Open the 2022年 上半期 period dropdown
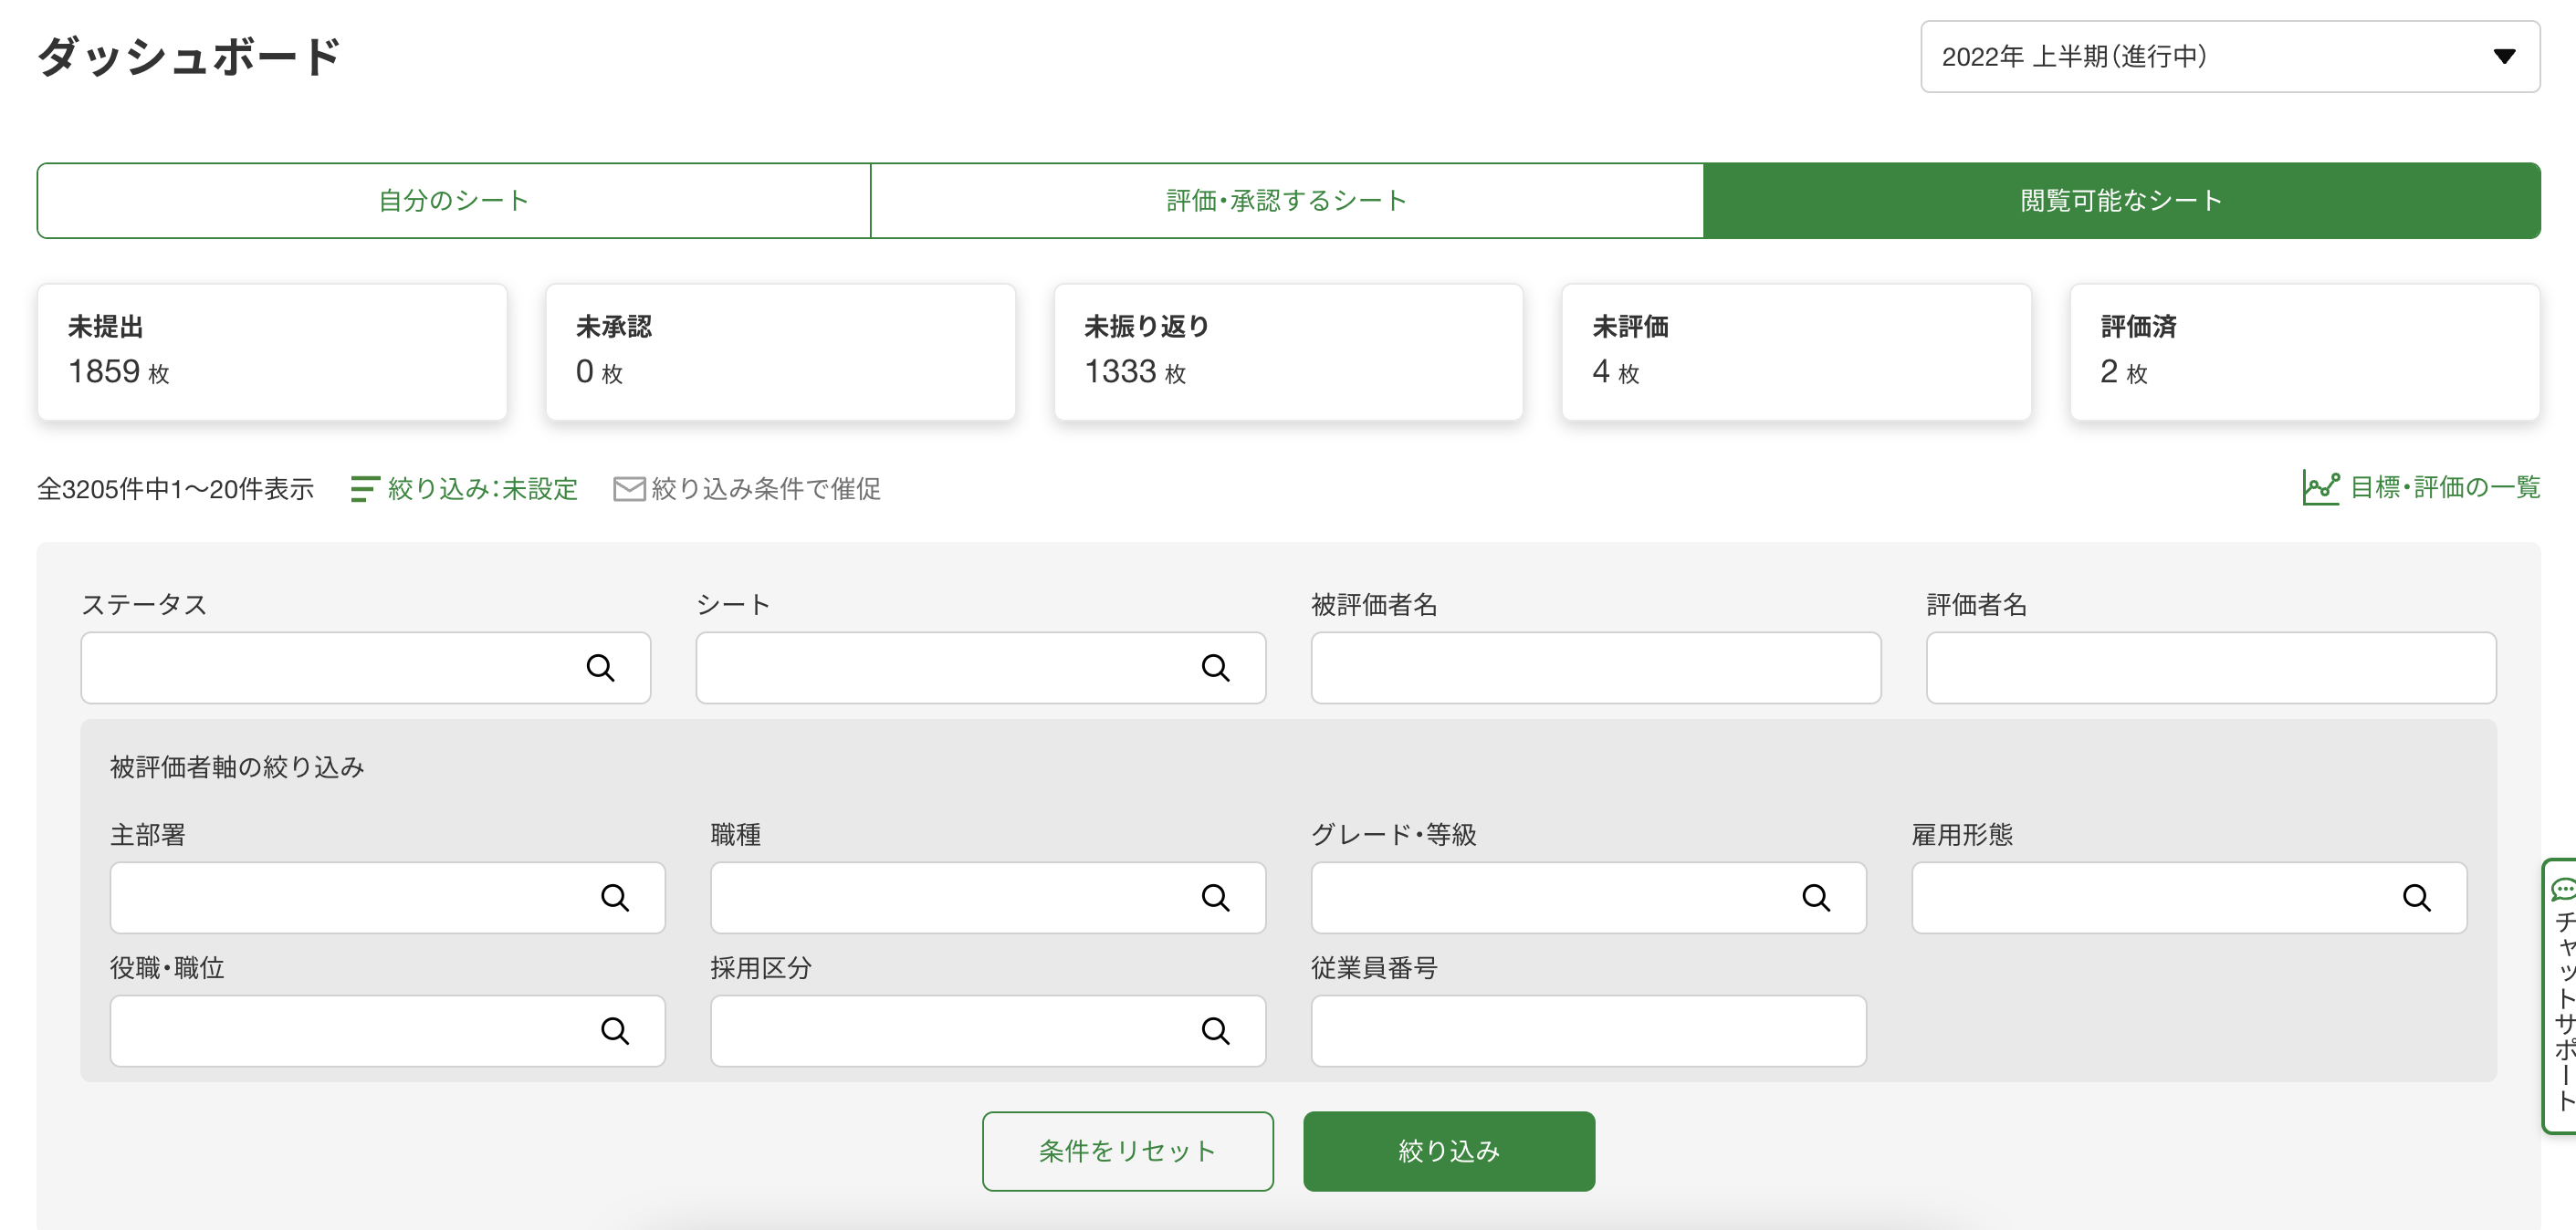Screen dimensions: 2576x1230 (2229, 57)
